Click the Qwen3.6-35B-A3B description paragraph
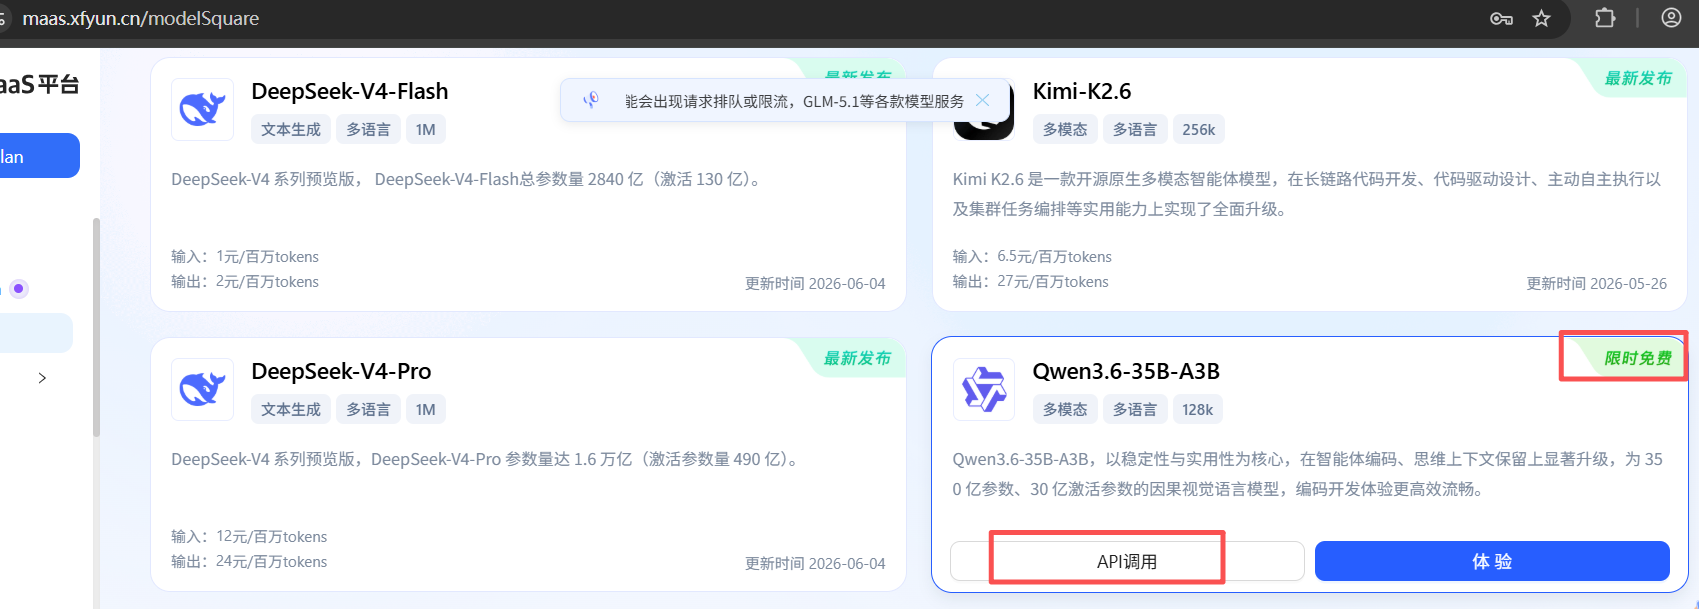Viewport: 1699px width, 609px height. tap(1307, 474)
